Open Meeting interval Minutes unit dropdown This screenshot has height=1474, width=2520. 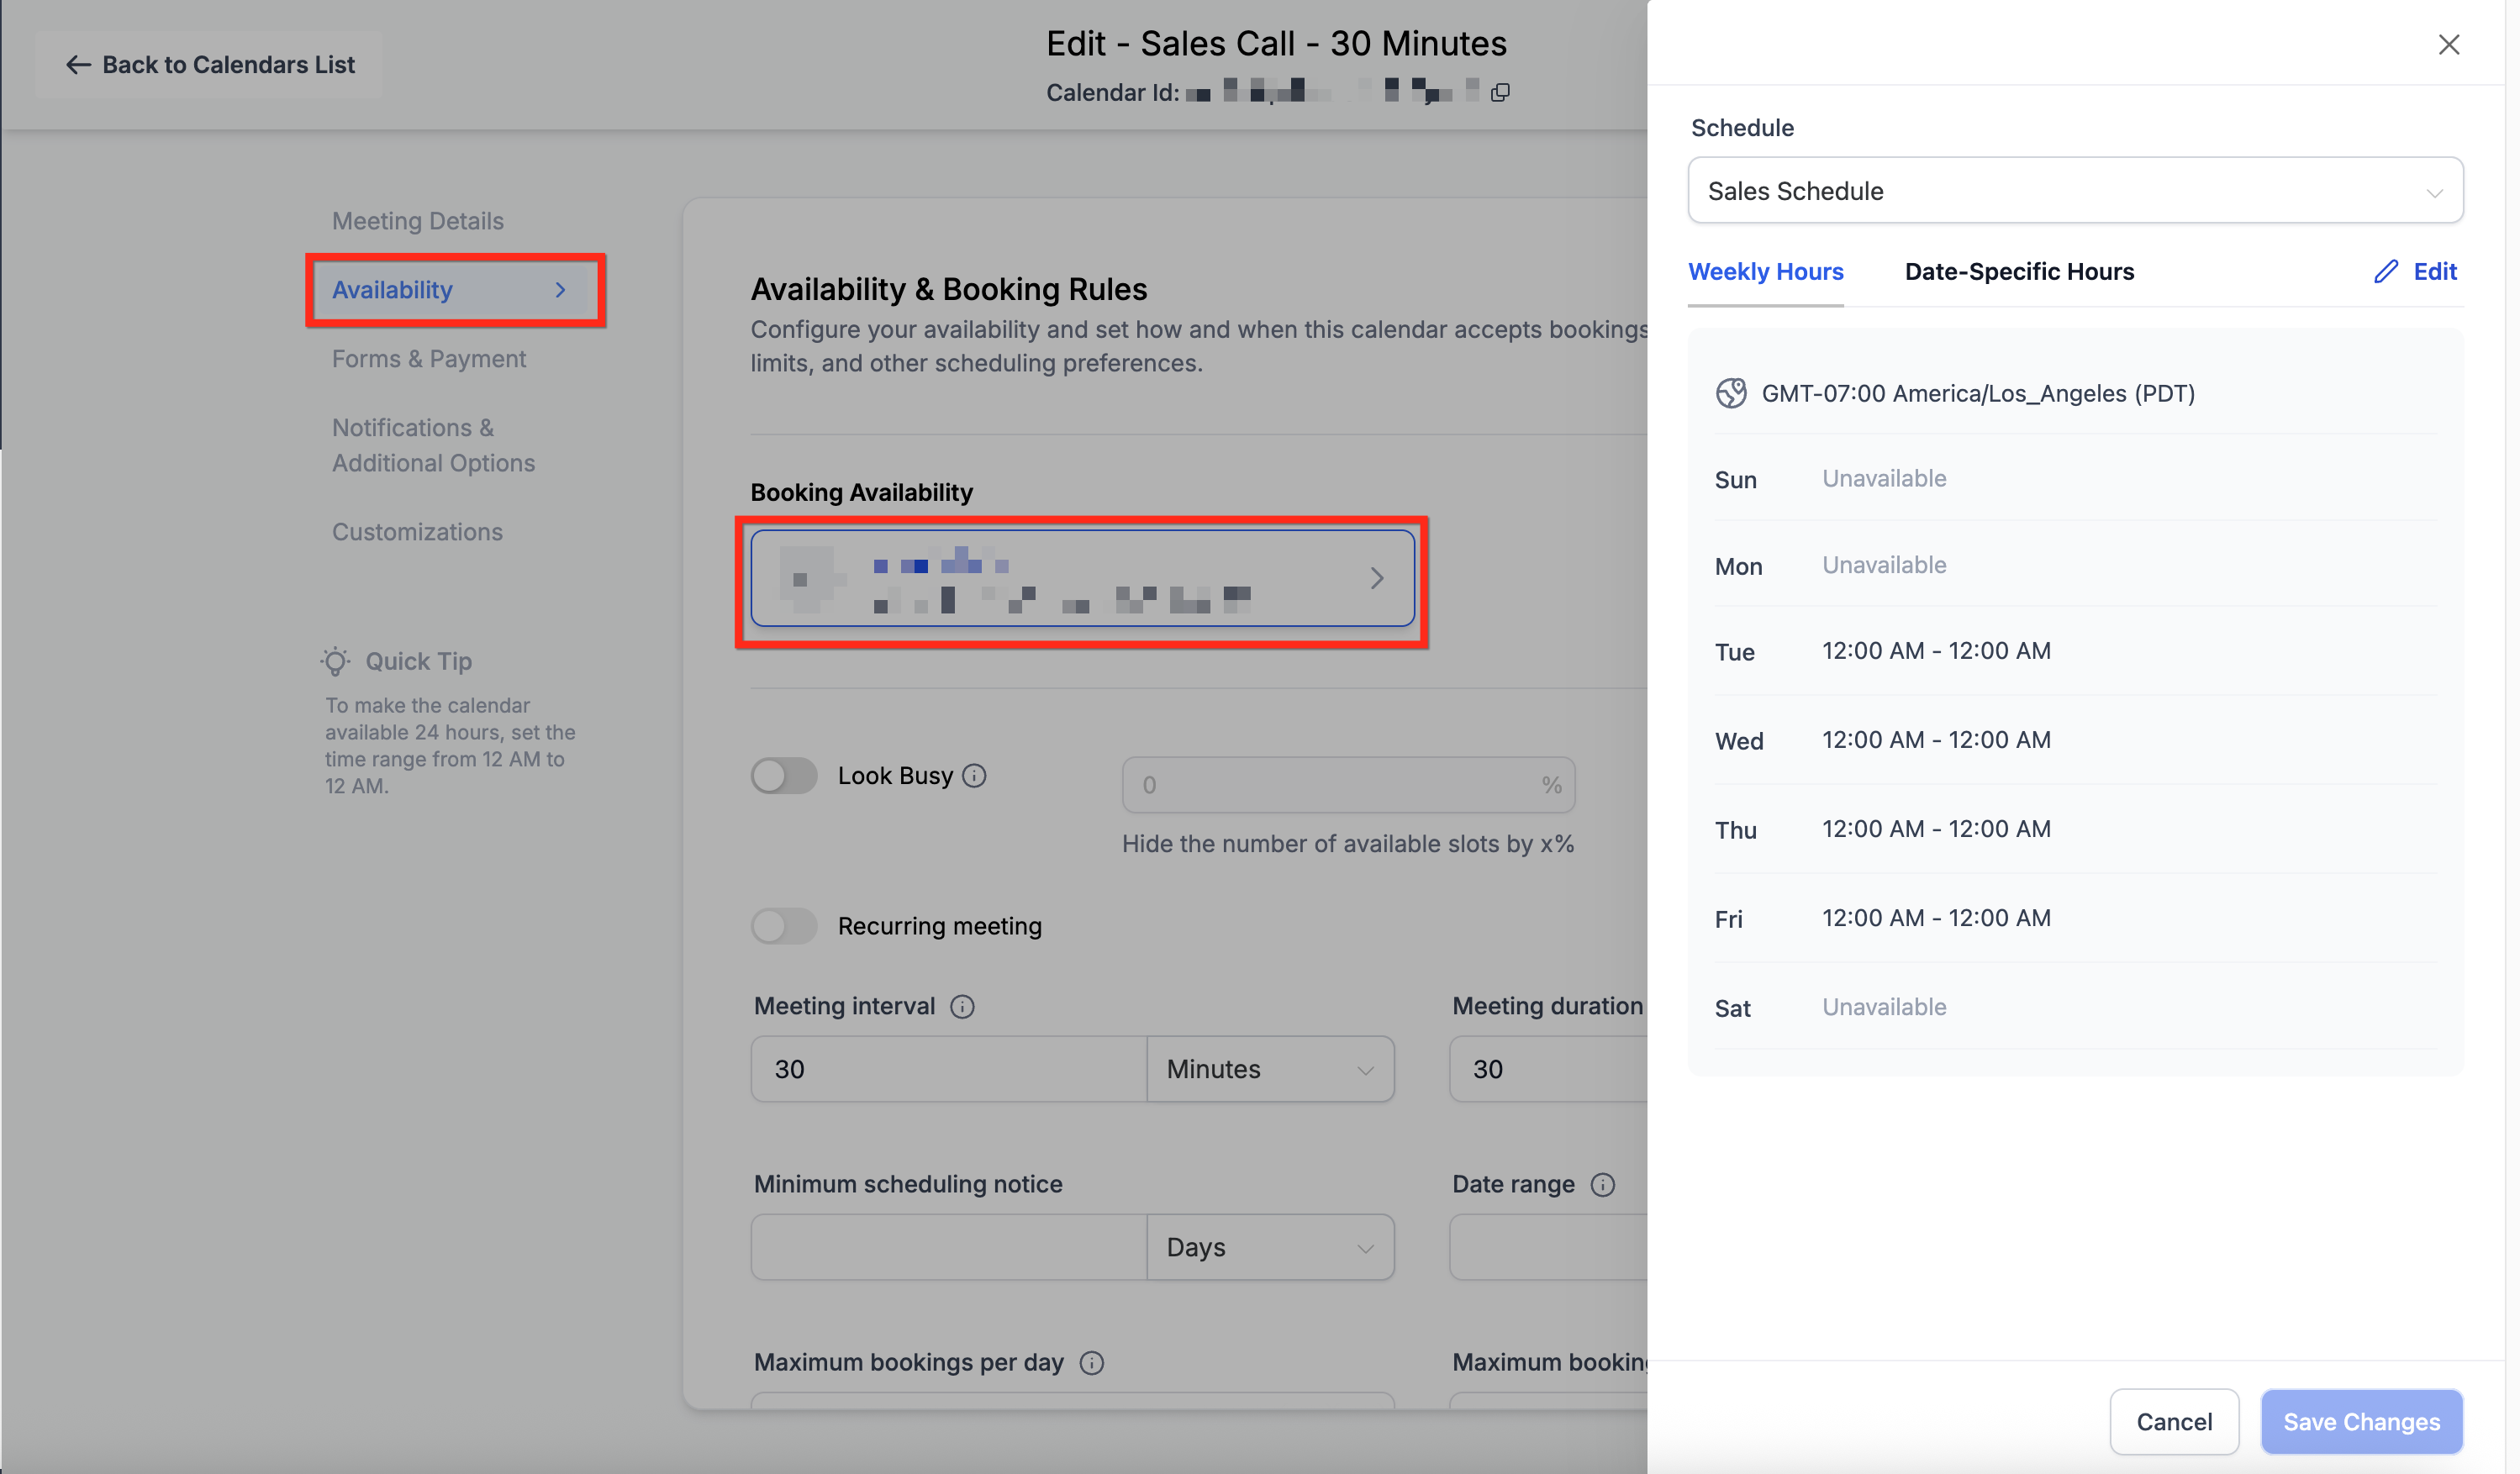click(x=1270, y=1069)
